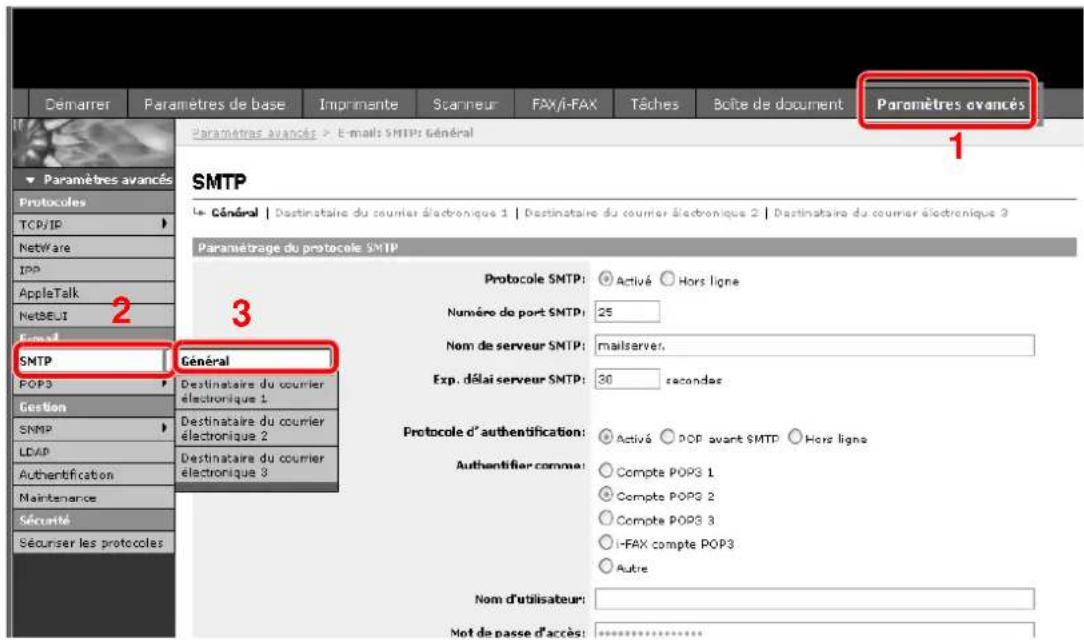1084x640 pixels.
Task: Open Destinataire du courrier électronique 3 top link
Action: [x=890, y=213]
